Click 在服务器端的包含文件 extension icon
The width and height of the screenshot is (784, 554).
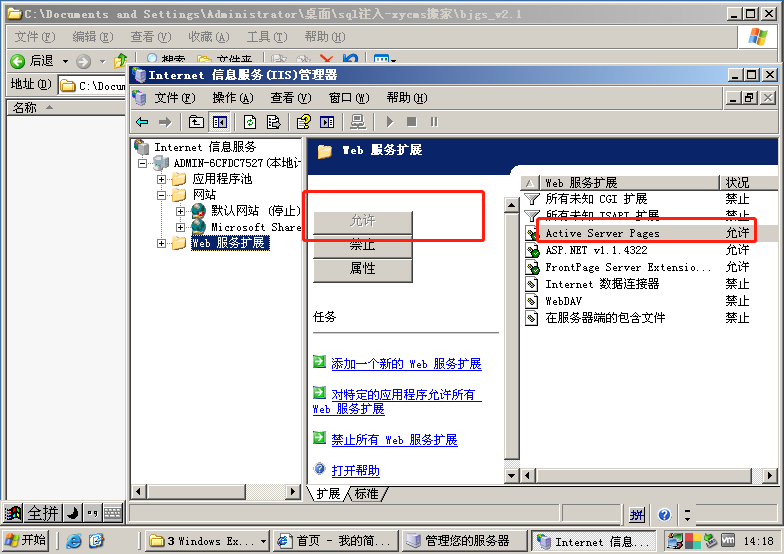(532, 318)
